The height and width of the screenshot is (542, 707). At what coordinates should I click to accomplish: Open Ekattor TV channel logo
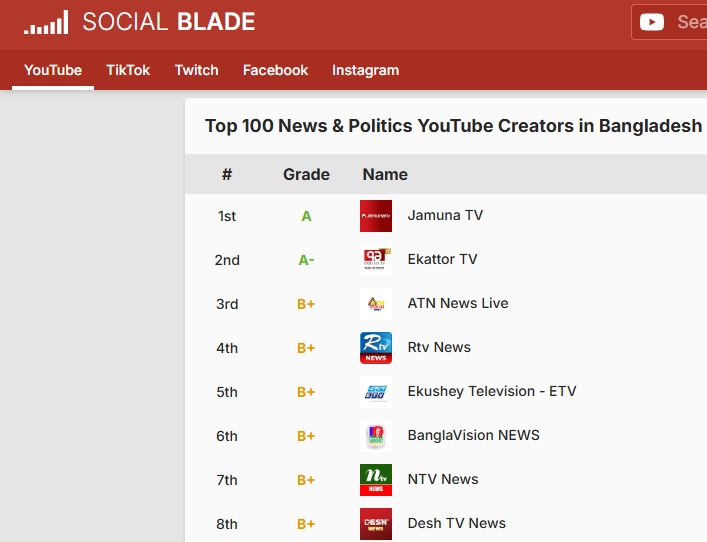376,260
